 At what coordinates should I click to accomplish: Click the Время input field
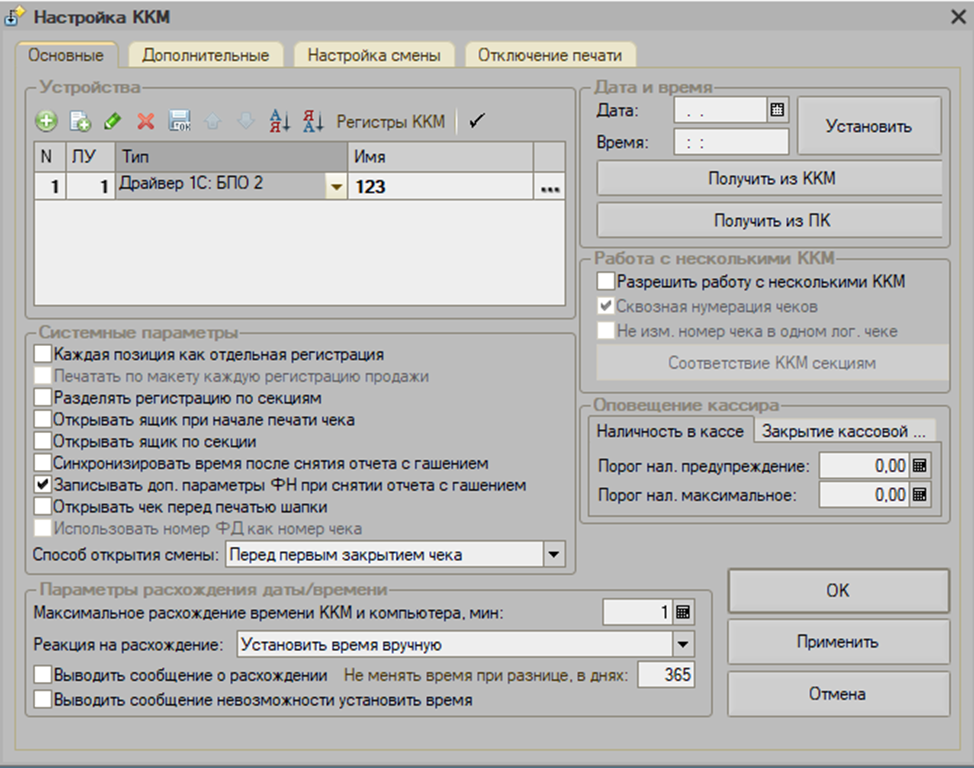point(731,143)
